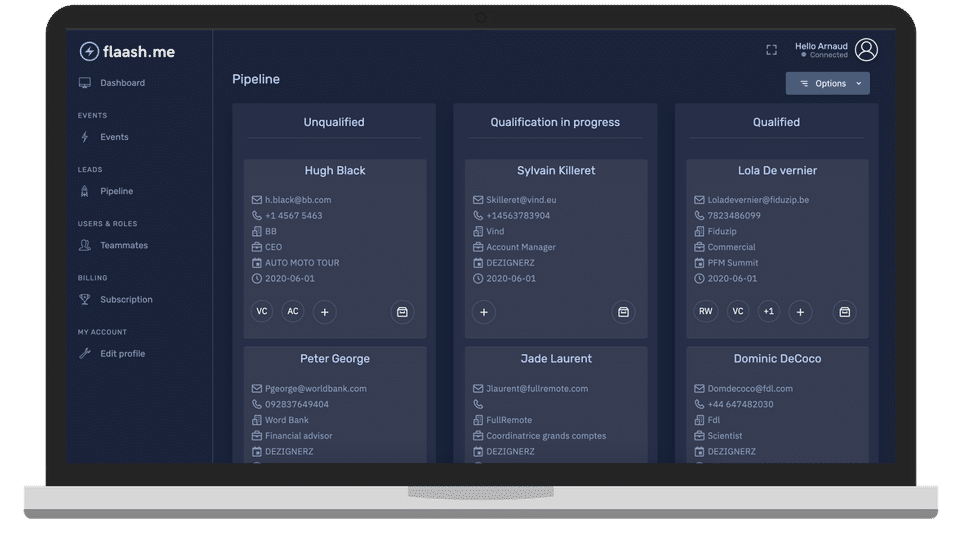This screenshot has width=960, height=539.
Task: Select the Sylvain Killeret card title
Action: click(556, 170)
